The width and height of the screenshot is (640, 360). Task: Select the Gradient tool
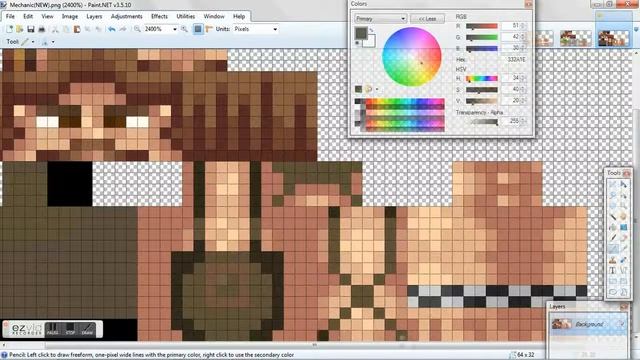point(624,227)
